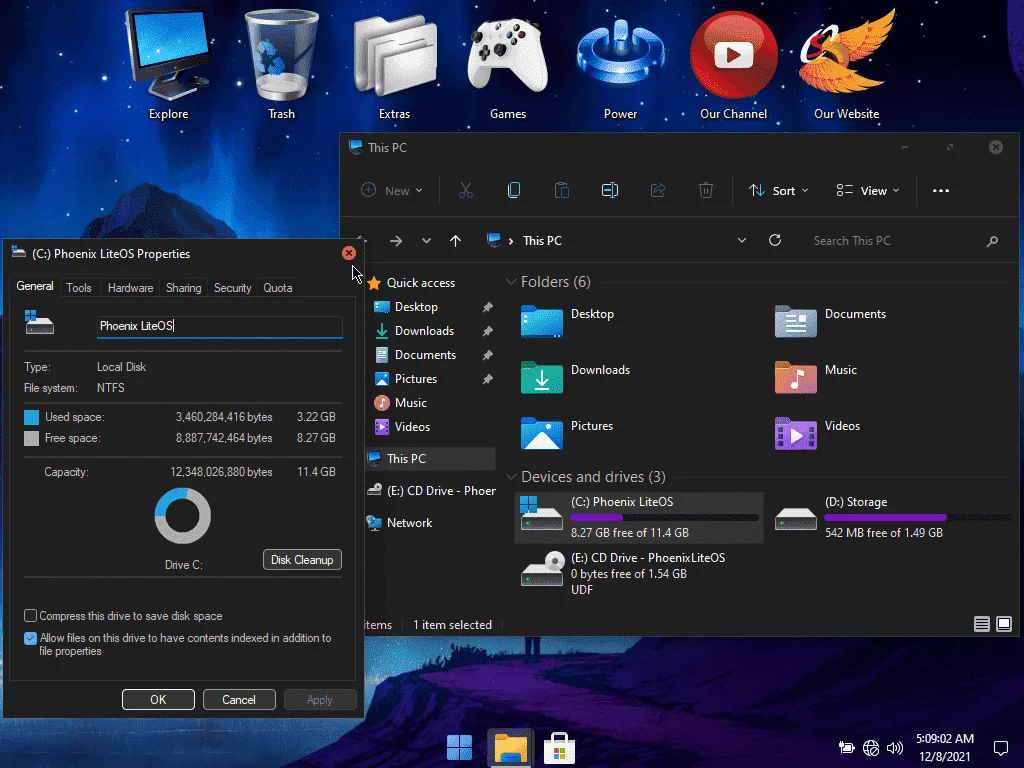The width and height of the screenshot is (1024, 768).
Task: Select the Documents folder tile
Action: tap(831, 321)
